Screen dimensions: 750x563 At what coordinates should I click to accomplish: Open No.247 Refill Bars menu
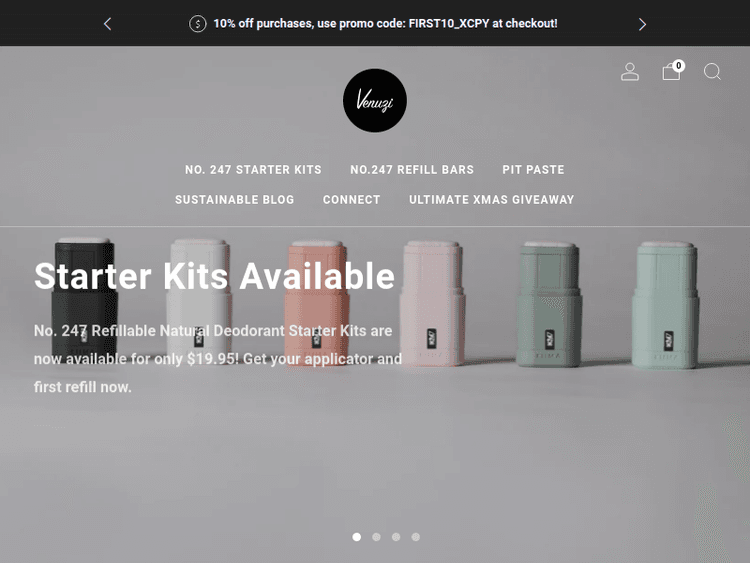pyautogui.click(x=412, y=170)
